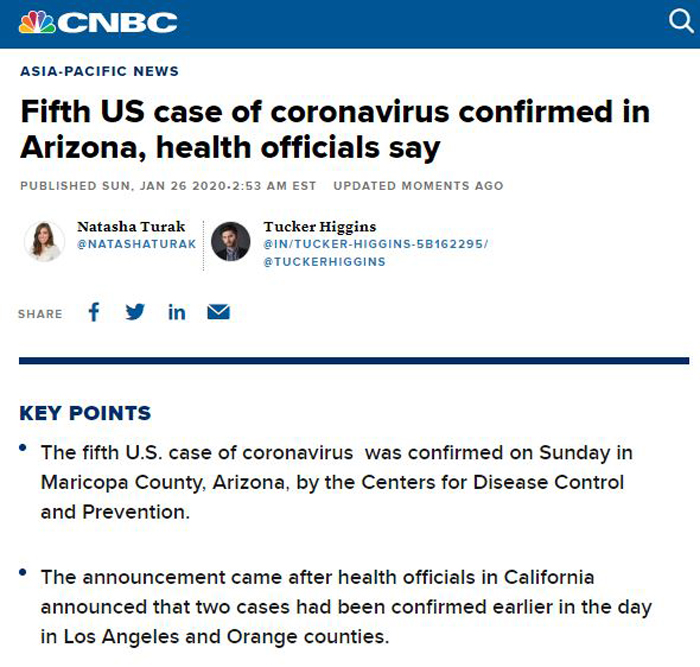Open Natasha Turak's profile photo
The height and width of the screenshot is (667, 700).
click(x=44, y=241)
